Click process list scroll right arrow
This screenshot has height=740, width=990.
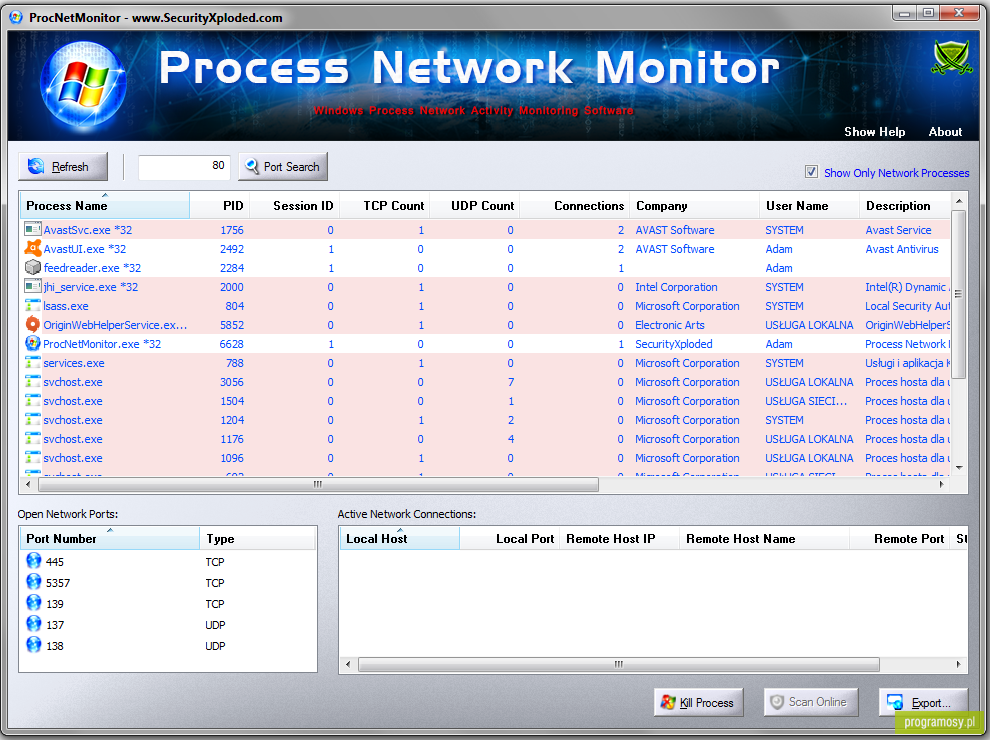941,484
